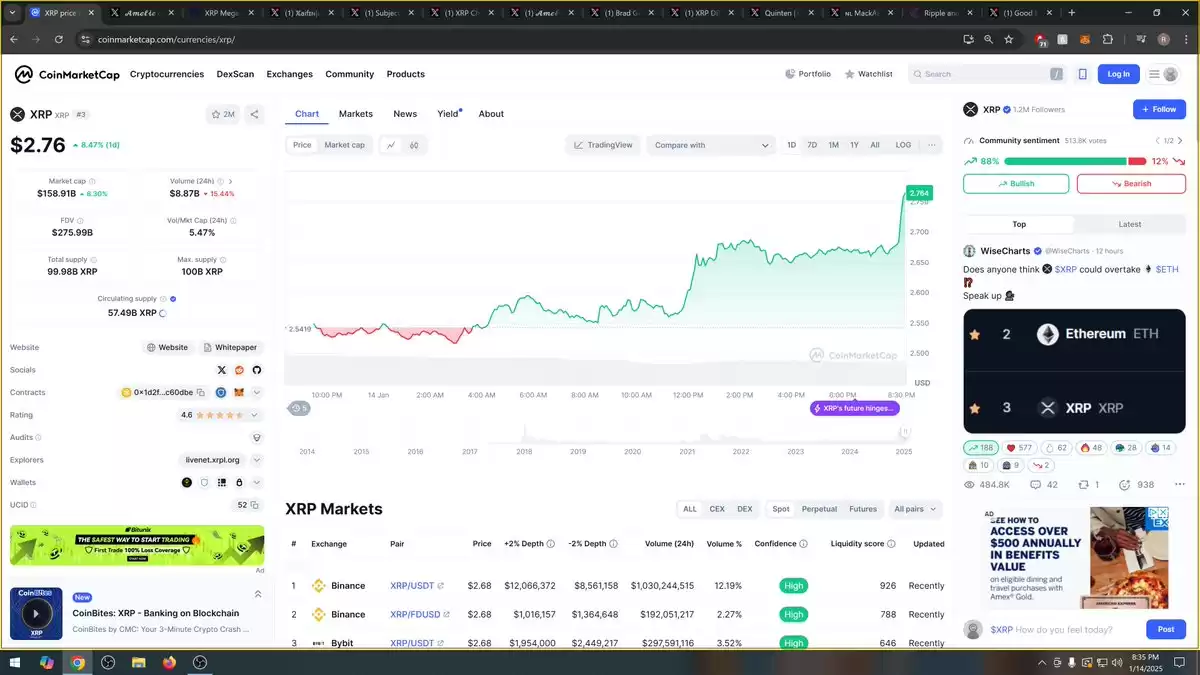Image resolution: width=1200 pixels, height=675 pixels.
Task: Set chart range to 1M
Action: 833,145
